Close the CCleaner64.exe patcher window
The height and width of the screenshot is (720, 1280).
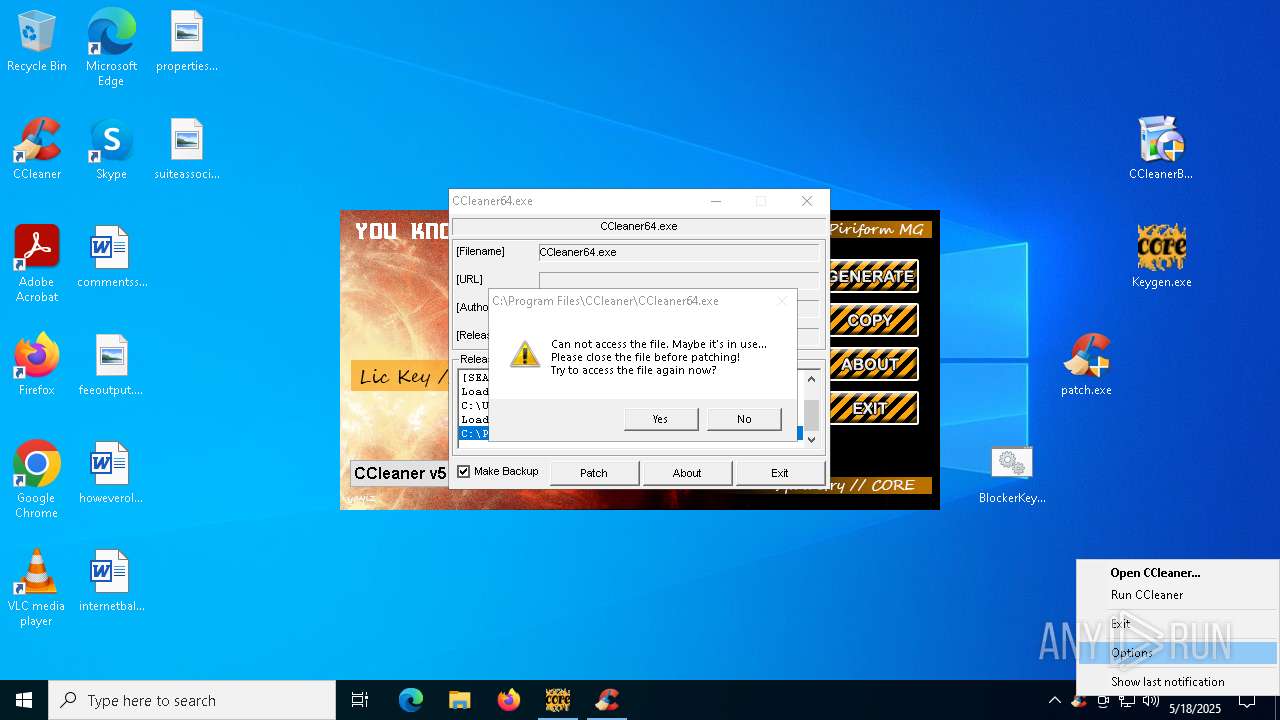point(807,201)
